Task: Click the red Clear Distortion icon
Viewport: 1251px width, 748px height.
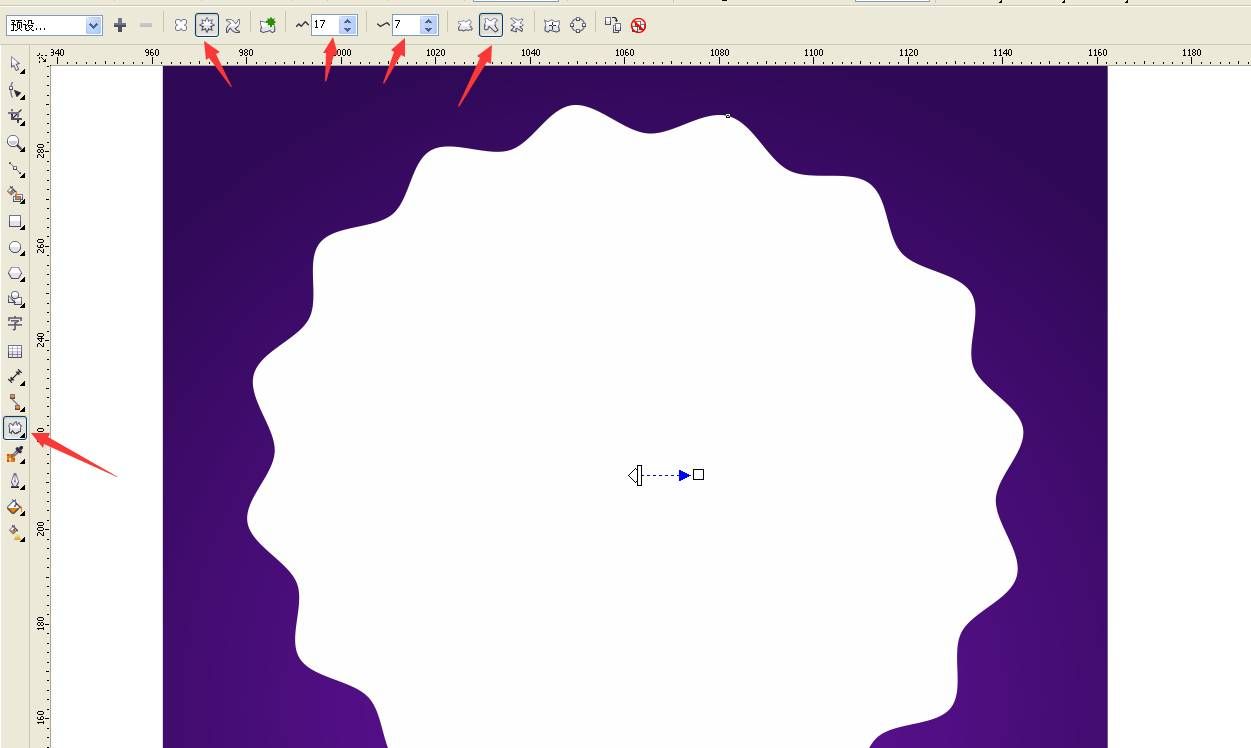Action: click(x=638, y=25)
